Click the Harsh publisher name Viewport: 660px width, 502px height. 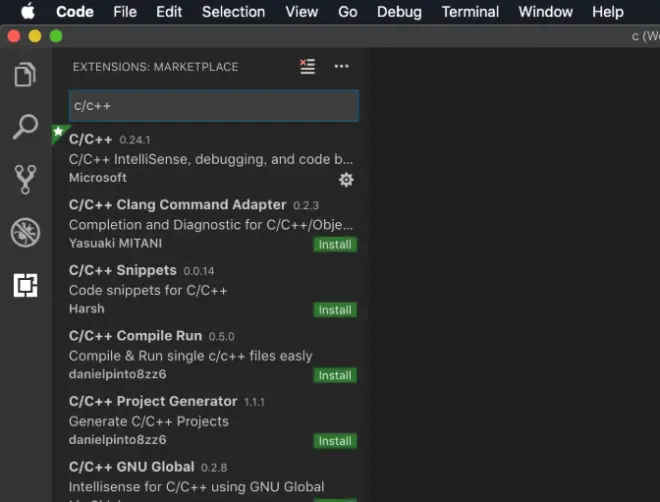(x=87, y=309)
